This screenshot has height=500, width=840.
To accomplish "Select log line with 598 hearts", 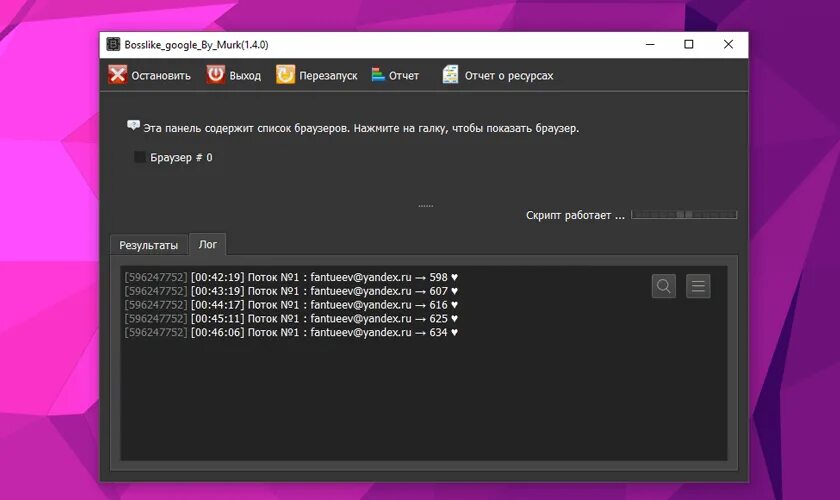I will click(291, 277).
